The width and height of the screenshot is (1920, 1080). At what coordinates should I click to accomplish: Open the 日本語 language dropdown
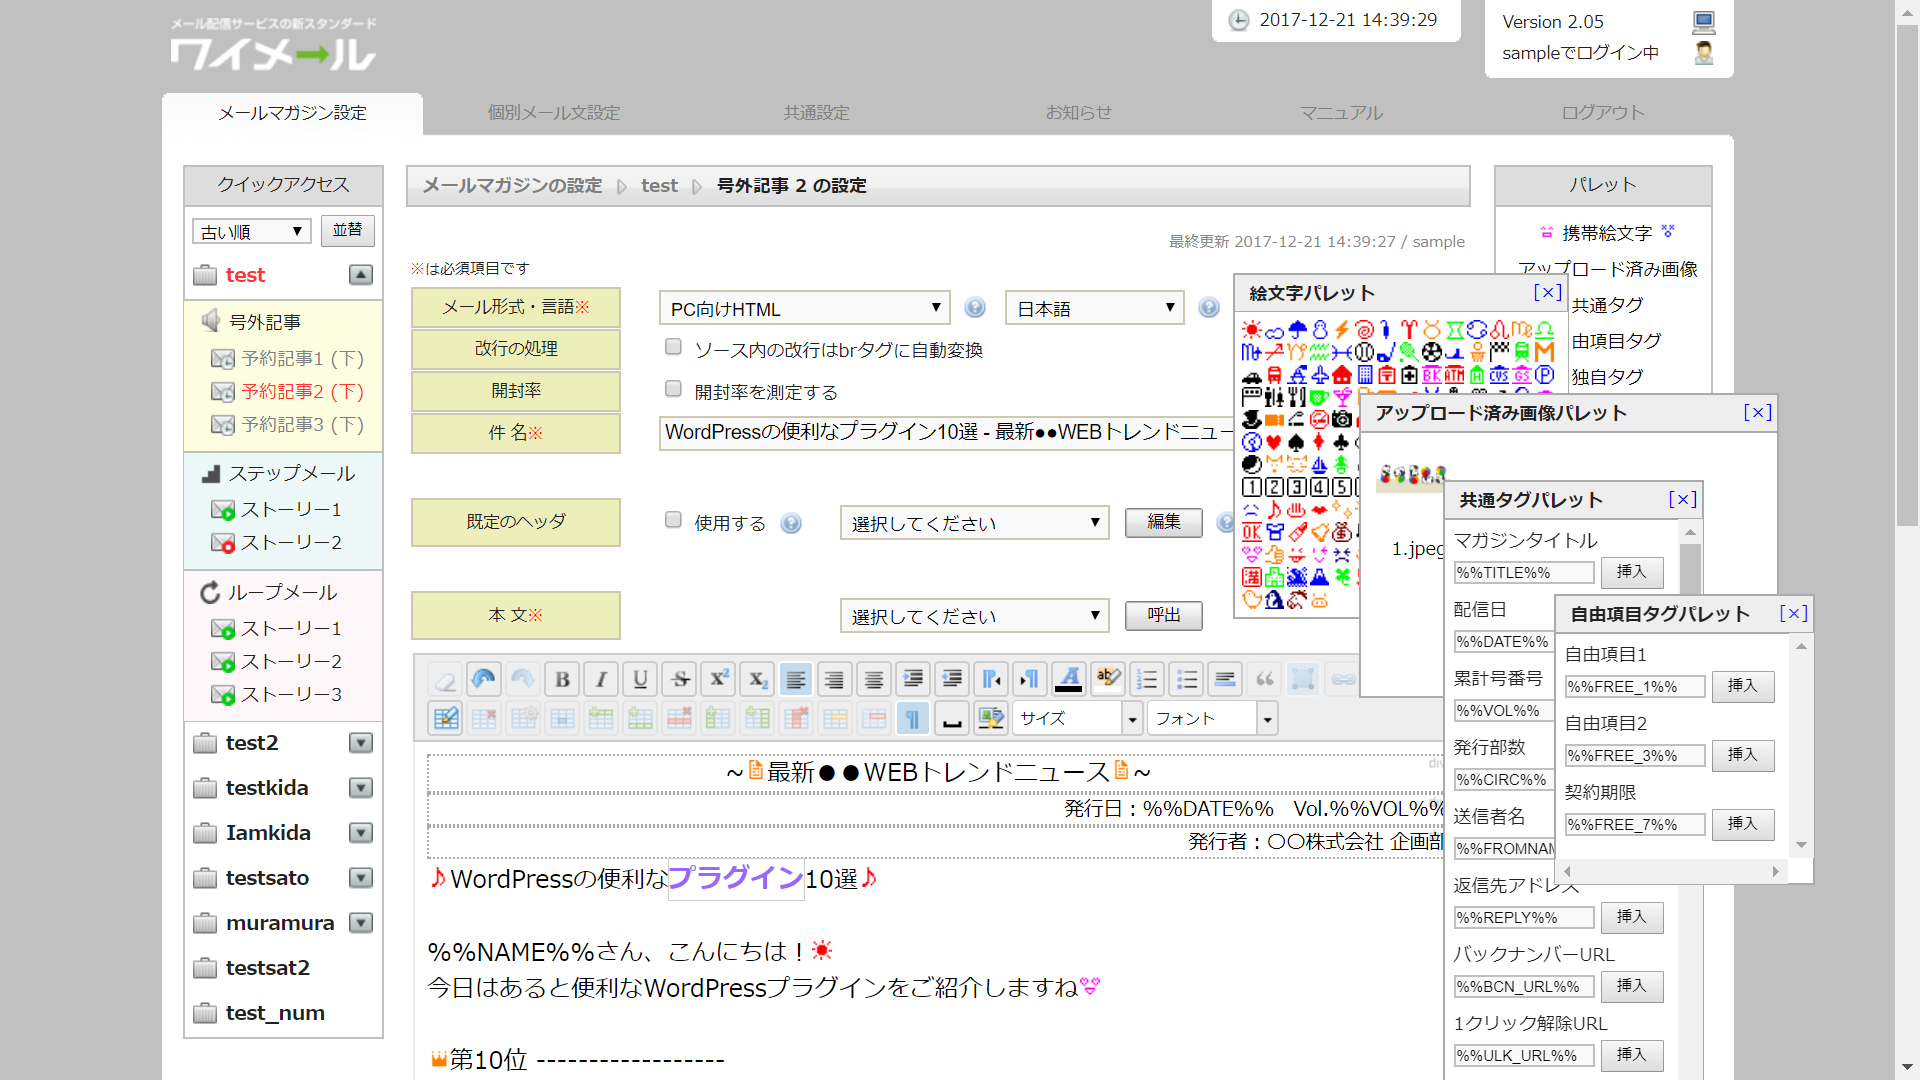pos(1093,308)
